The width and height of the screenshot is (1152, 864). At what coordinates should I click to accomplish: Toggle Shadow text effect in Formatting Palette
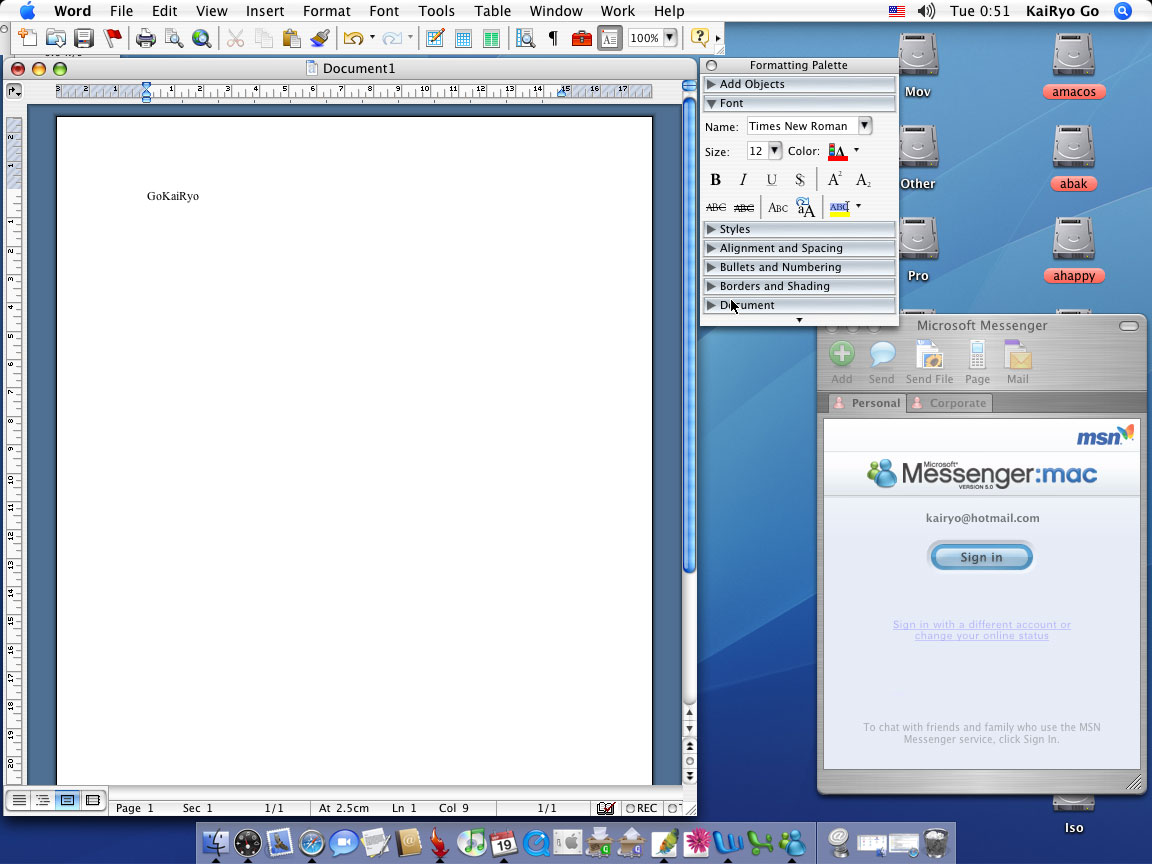[799, 180]
